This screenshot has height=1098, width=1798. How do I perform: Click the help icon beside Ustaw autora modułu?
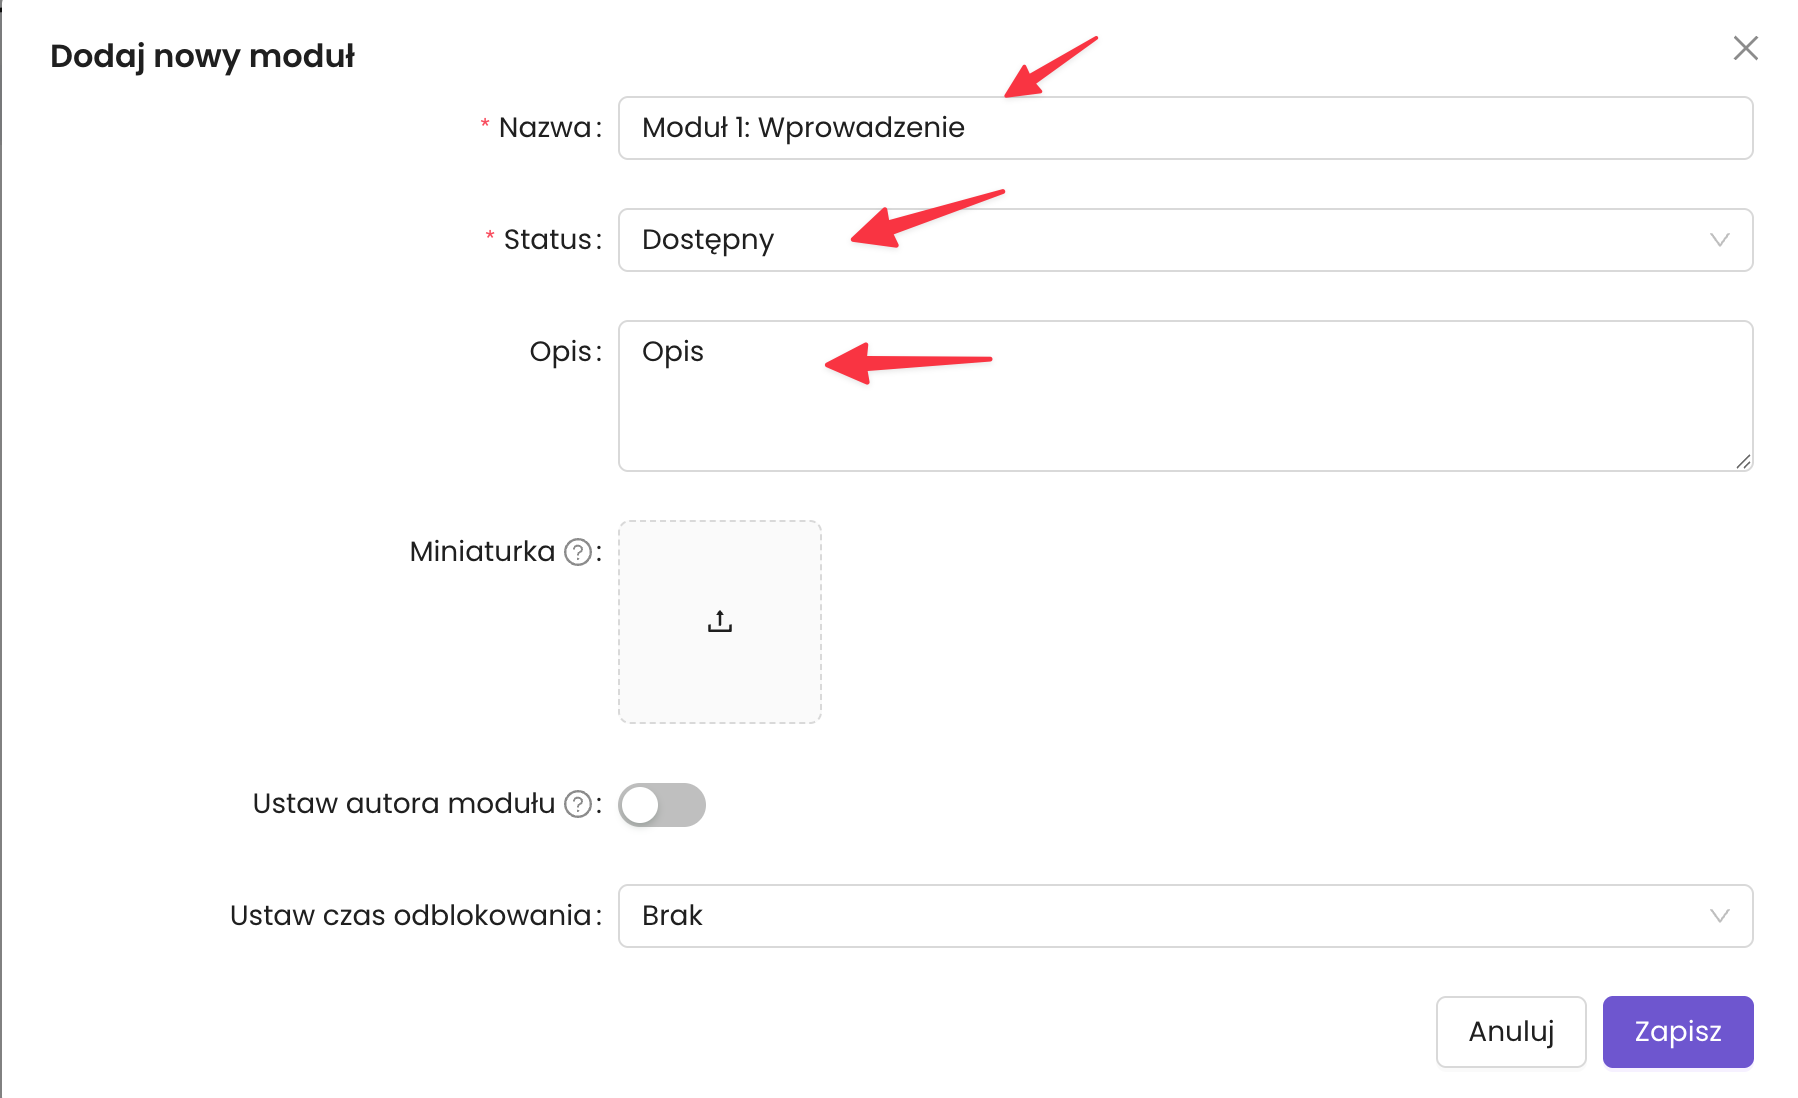pyautogui.click(x=578, y=804)
